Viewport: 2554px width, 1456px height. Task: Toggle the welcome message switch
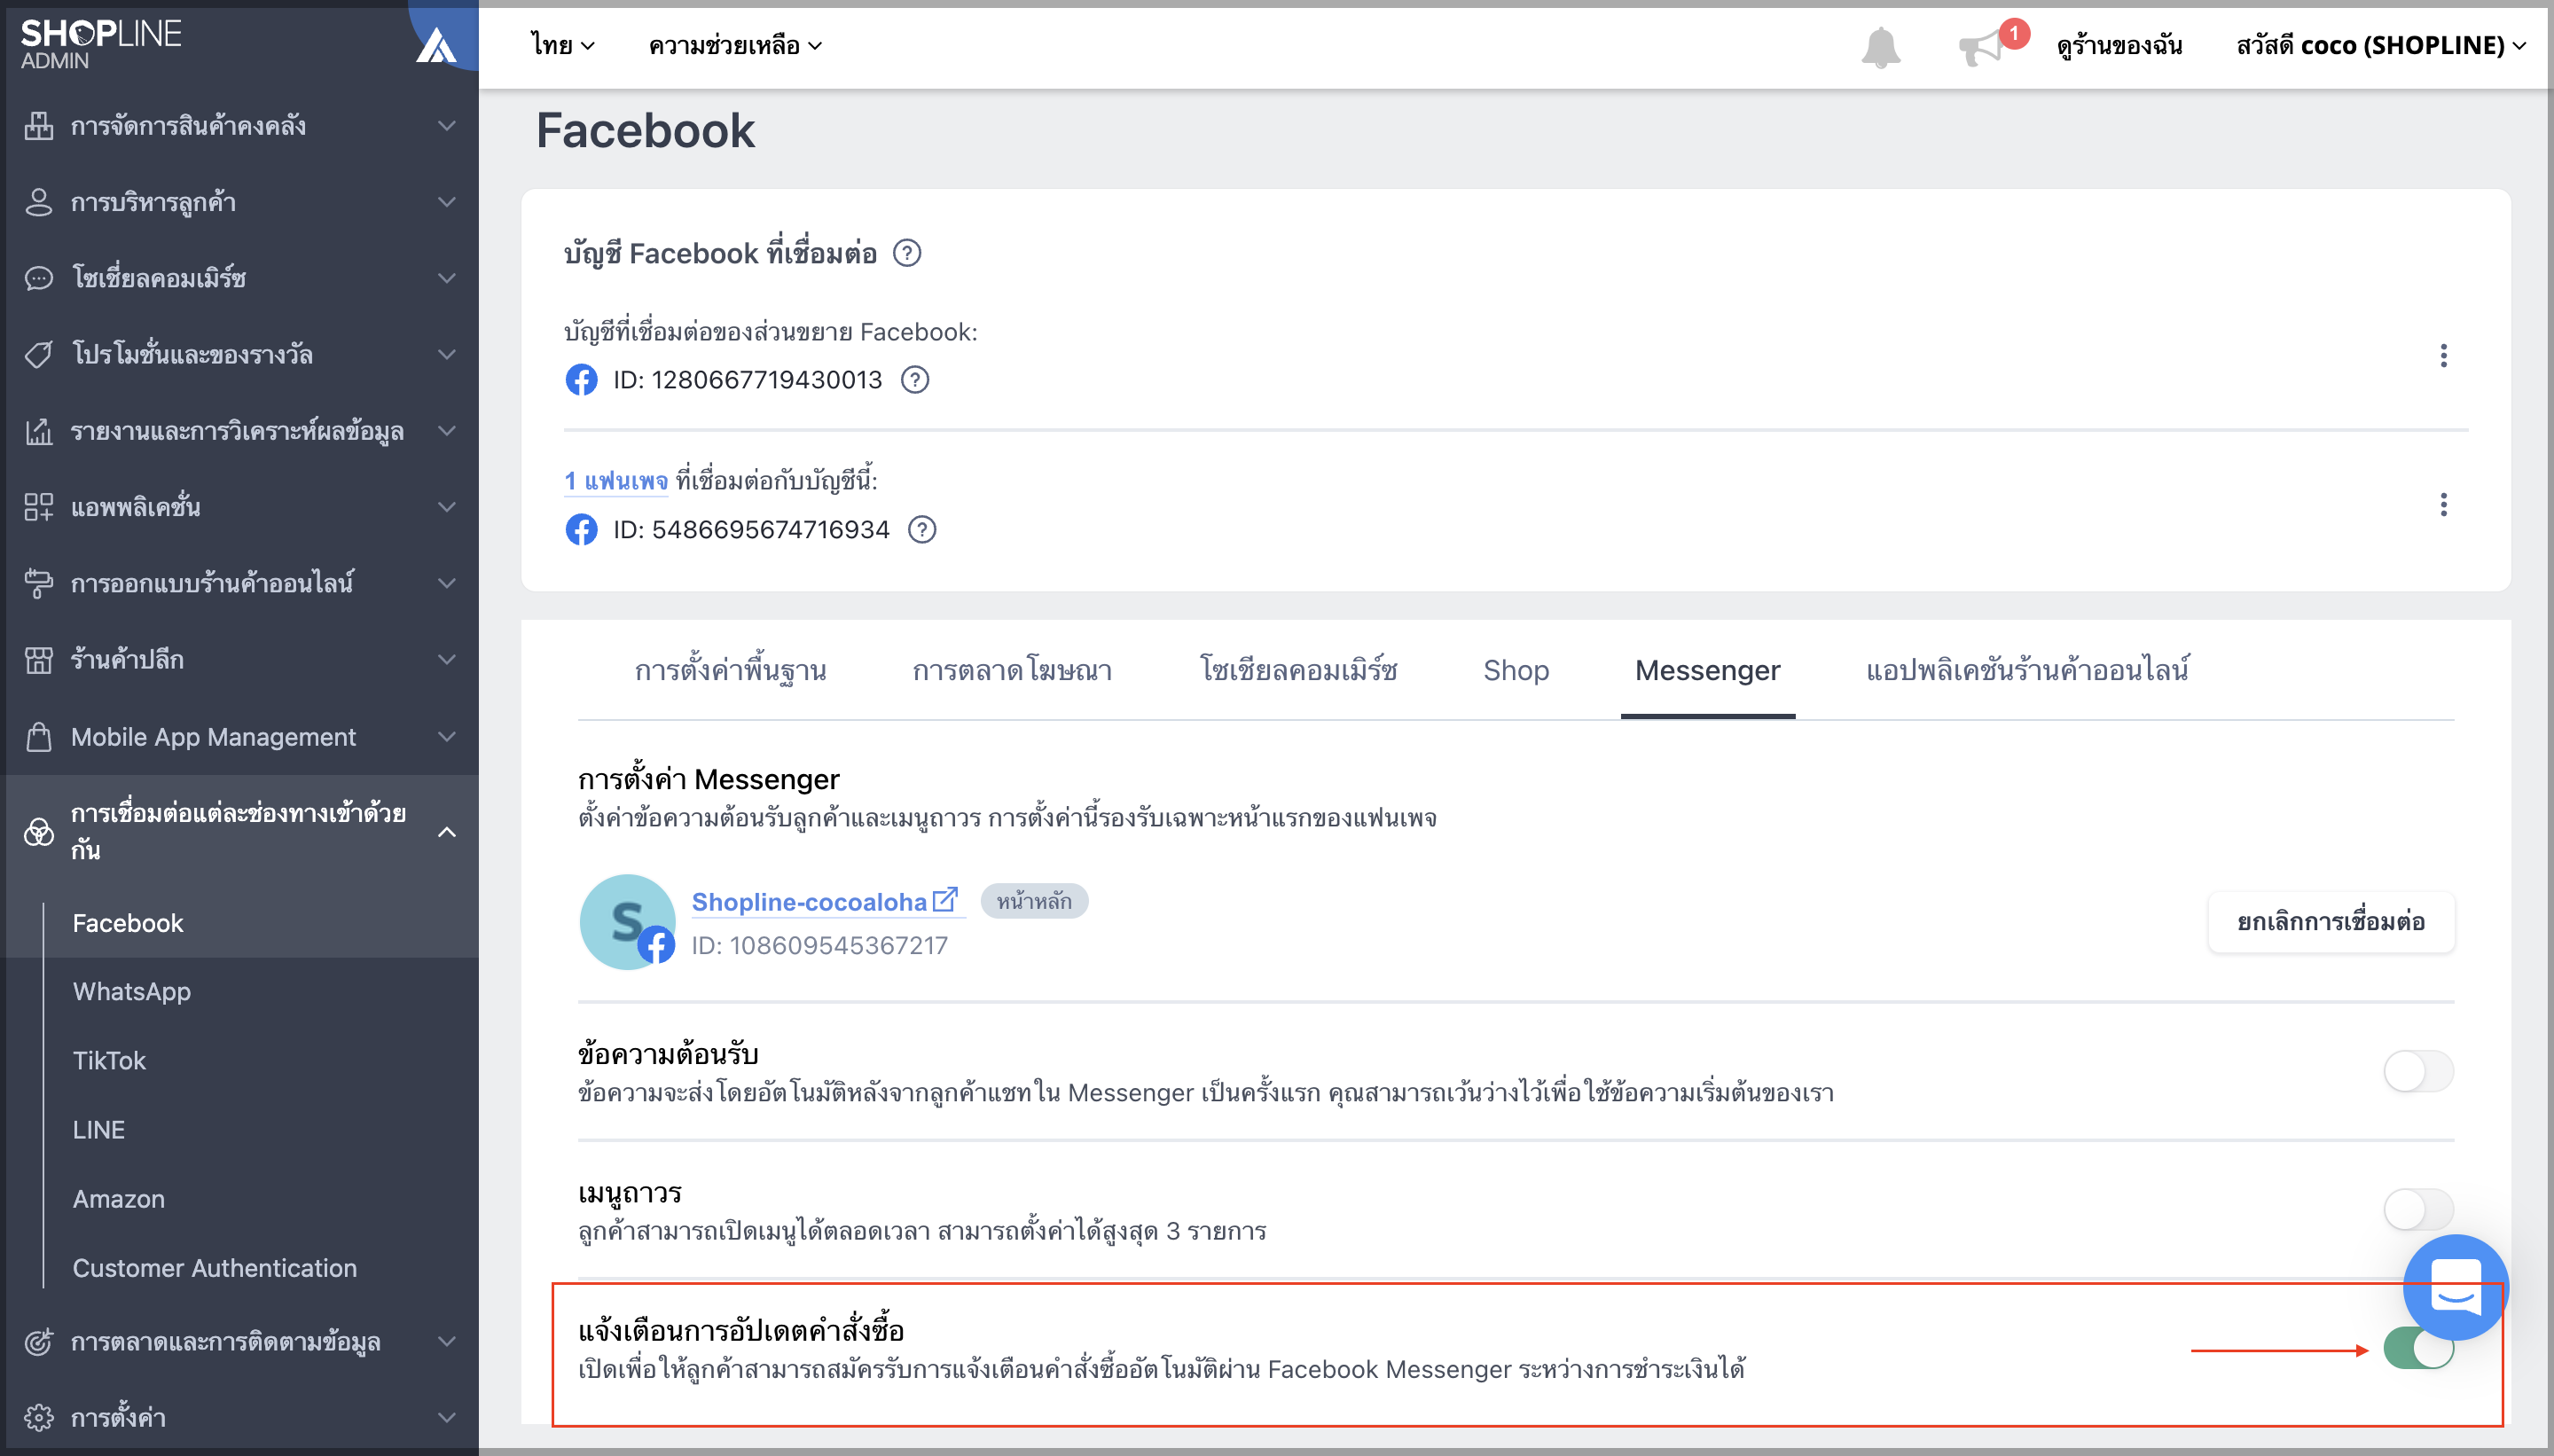[2418, 1071]
